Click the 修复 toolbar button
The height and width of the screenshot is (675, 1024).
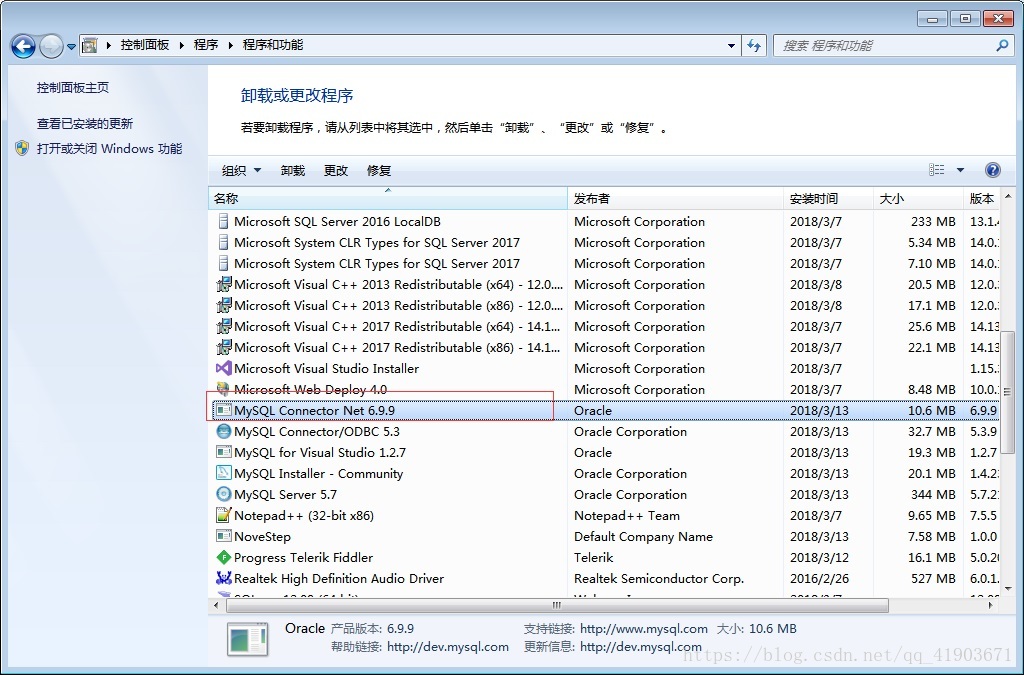379,170
